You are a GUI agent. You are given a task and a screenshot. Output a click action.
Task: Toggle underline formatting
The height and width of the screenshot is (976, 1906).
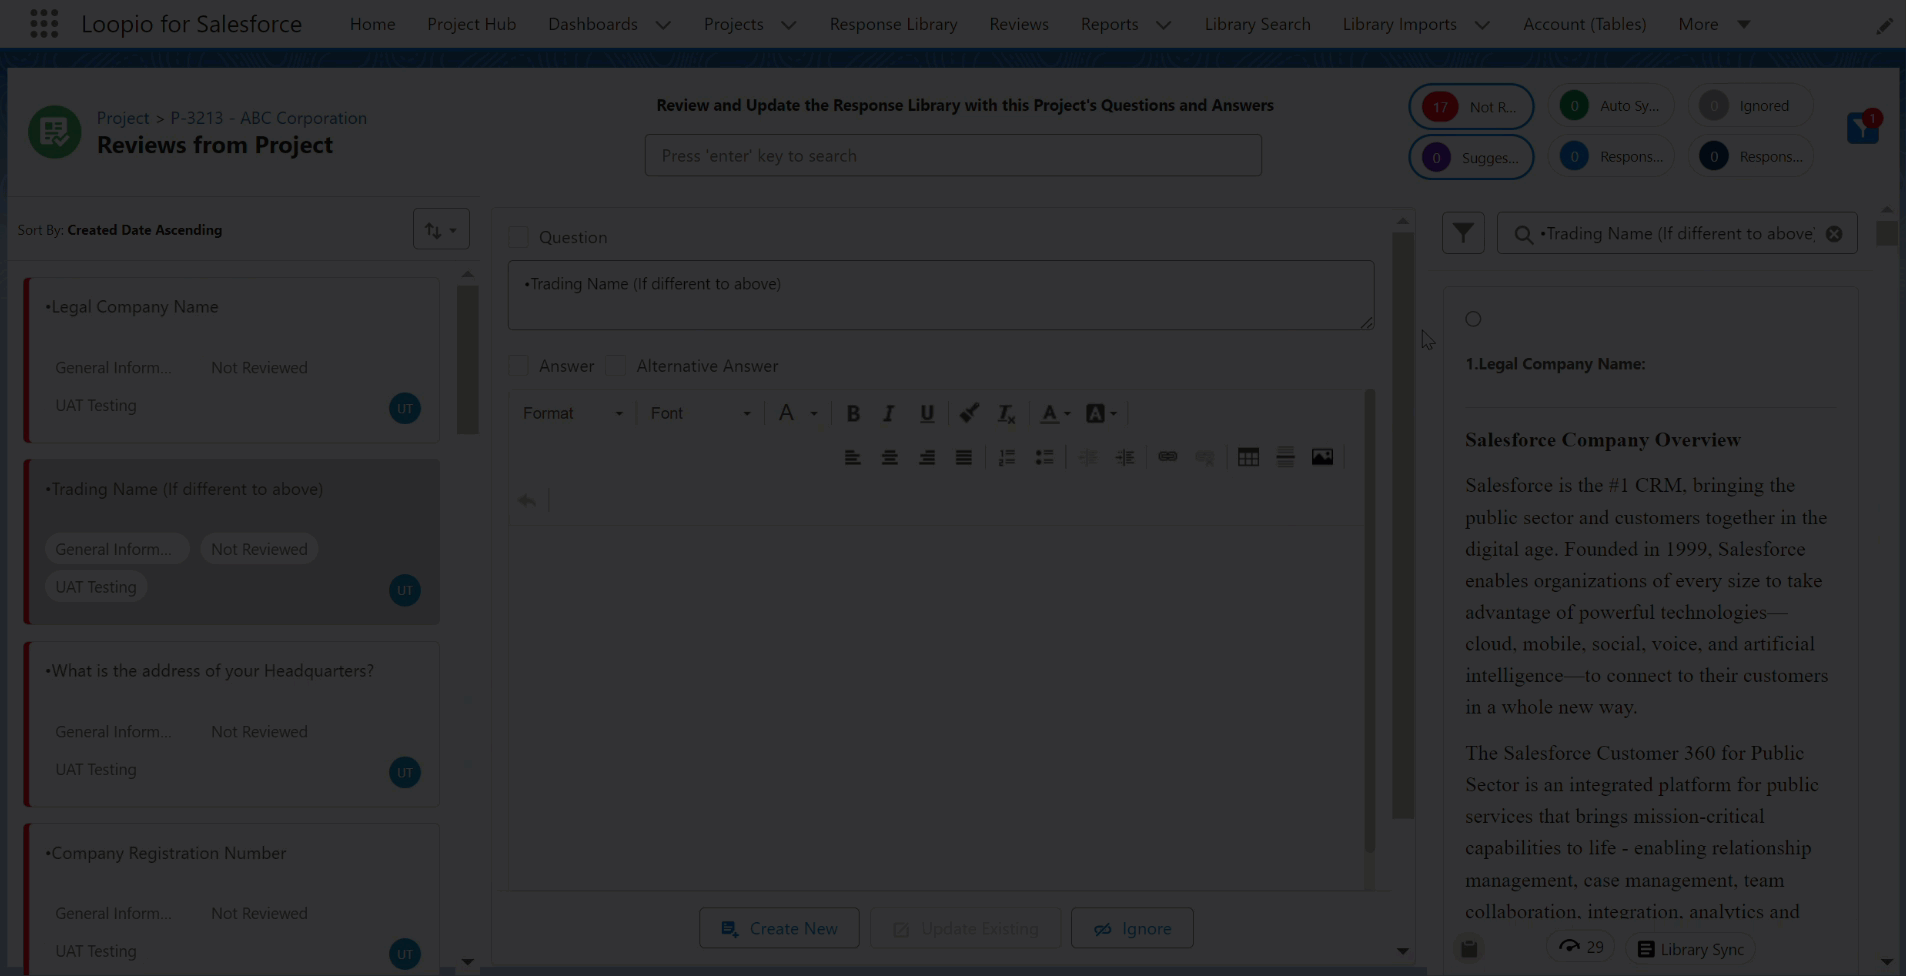pos(927,413)
